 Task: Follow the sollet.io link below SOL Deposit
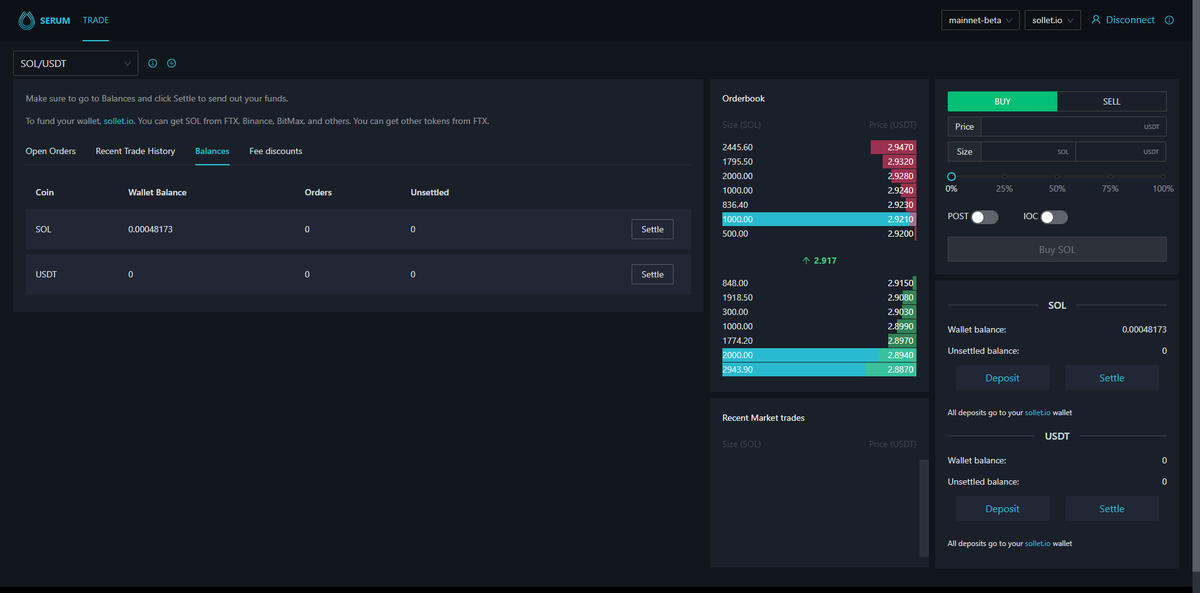[x=1038, y=412]
